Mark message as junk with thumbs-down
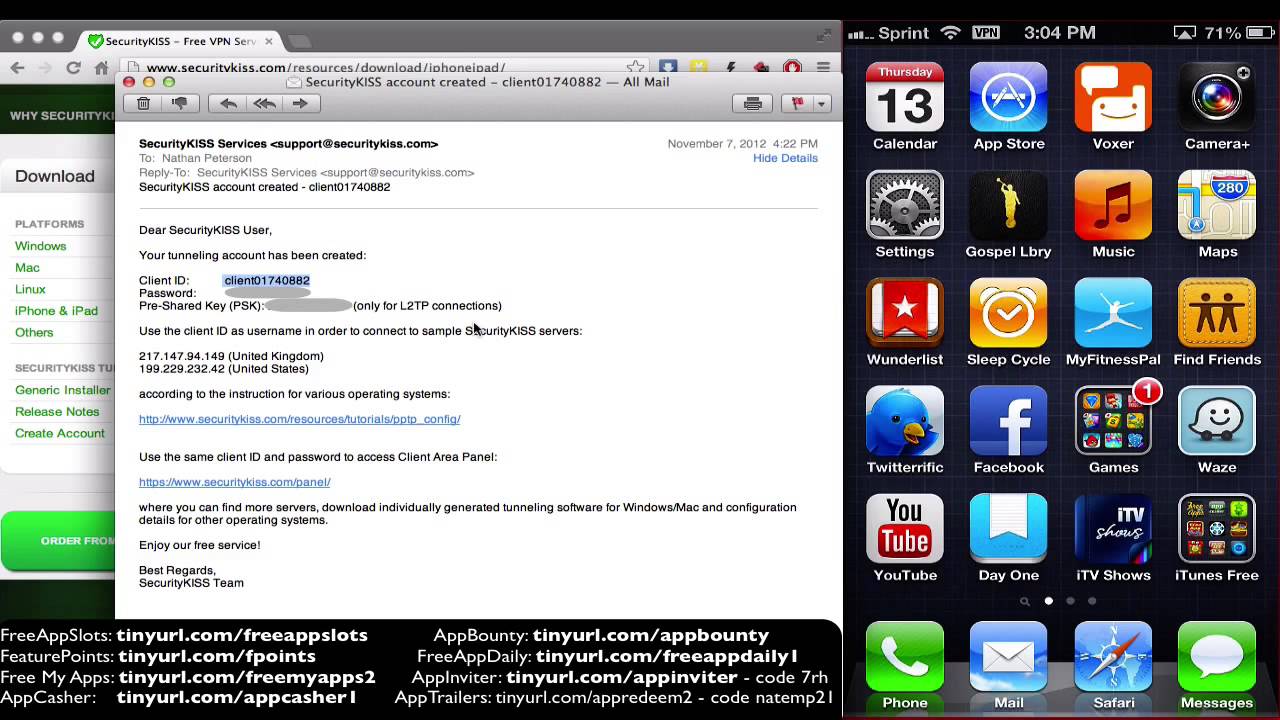Image resolution: width=1280 pixels, height=720 pixels. [179, 103]
